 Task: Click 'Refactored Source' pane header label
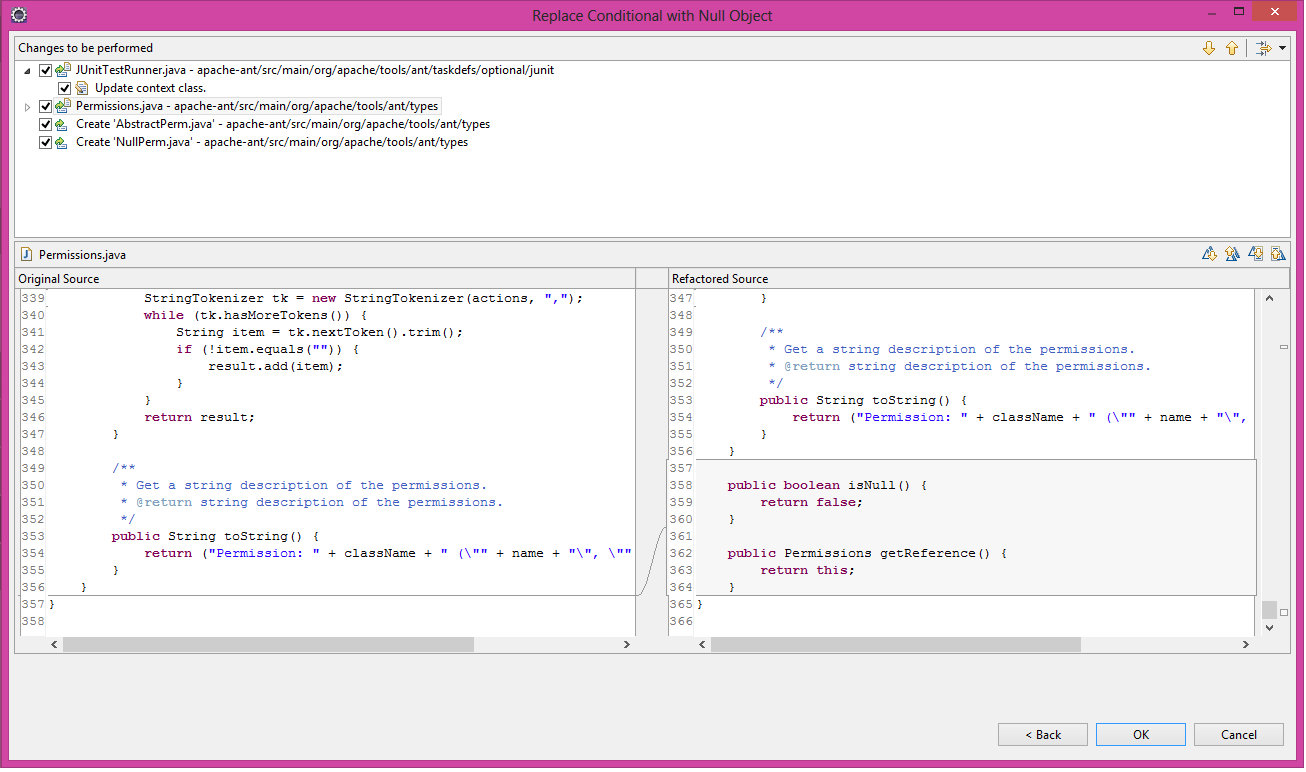(720, 278)
